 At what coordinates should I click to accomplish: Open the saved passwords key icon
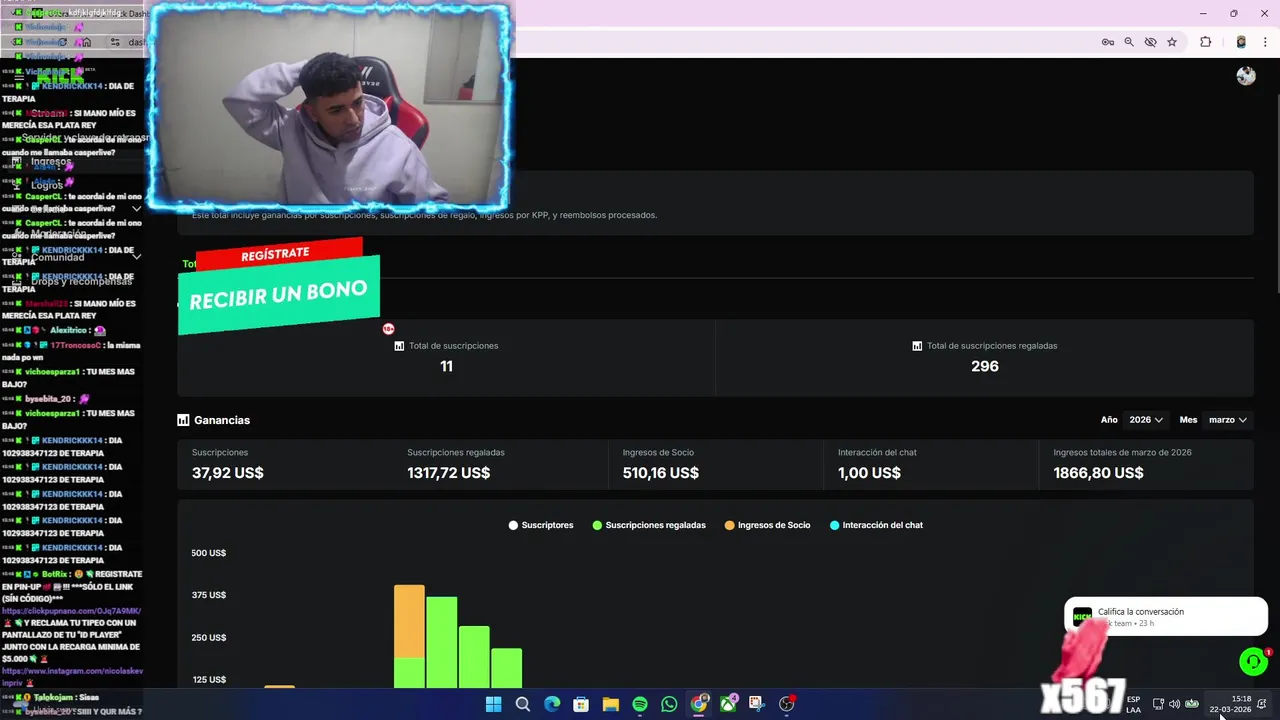pyautogui.click(x=1107, y=42)
